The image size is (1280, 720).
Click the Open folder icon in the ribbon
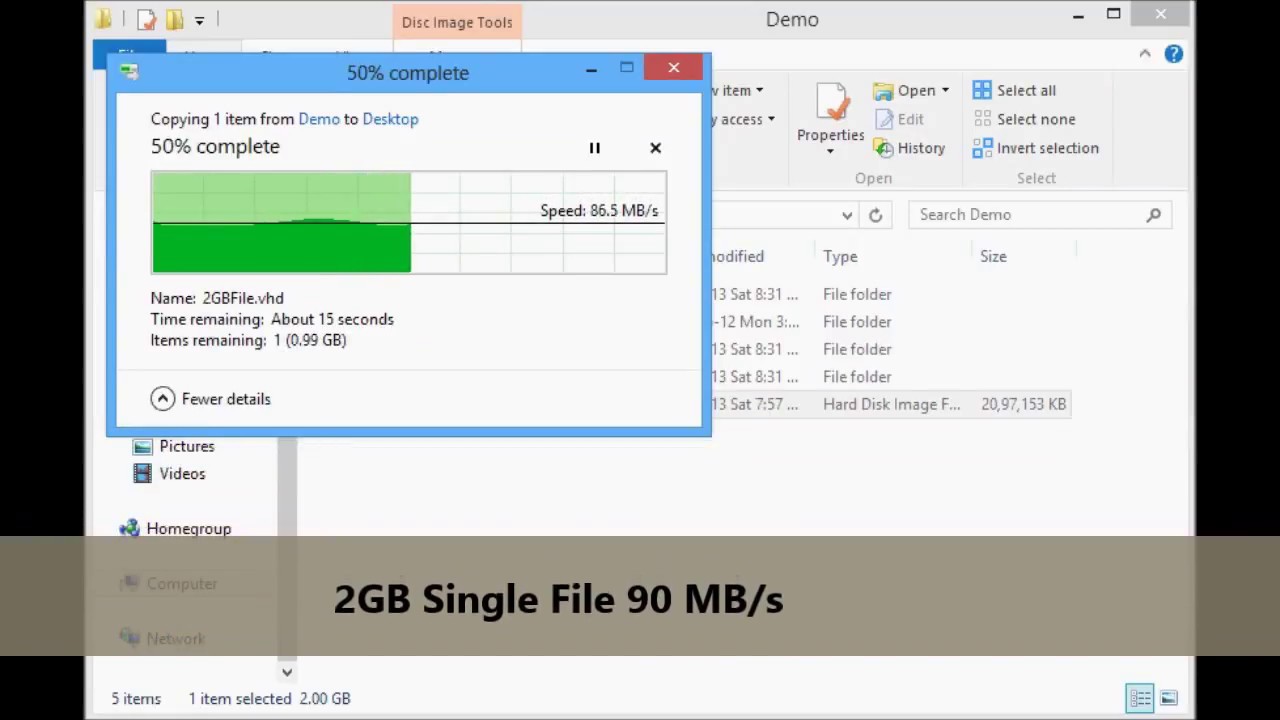click(883, 91)
